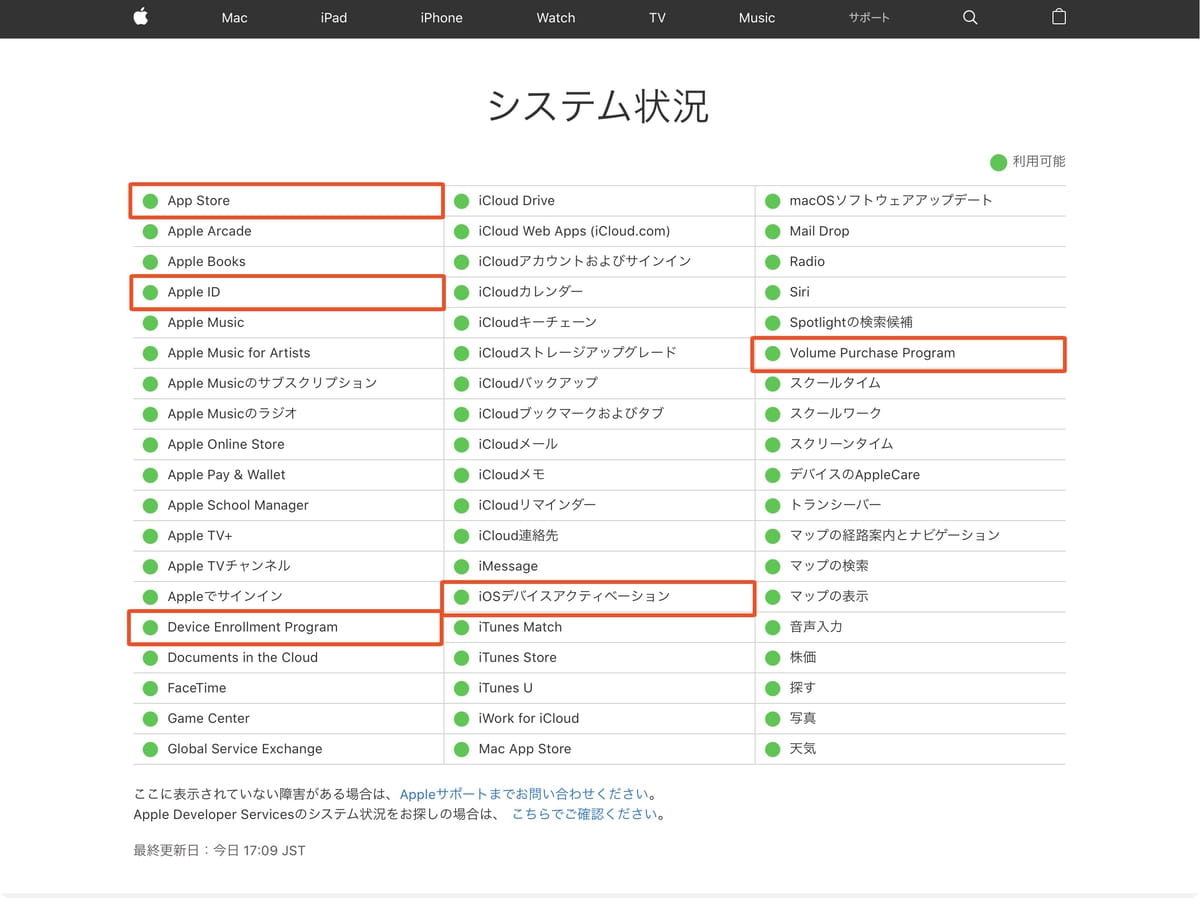
Task: Select Watch in the navigation bar
Action: pos(556,18)
